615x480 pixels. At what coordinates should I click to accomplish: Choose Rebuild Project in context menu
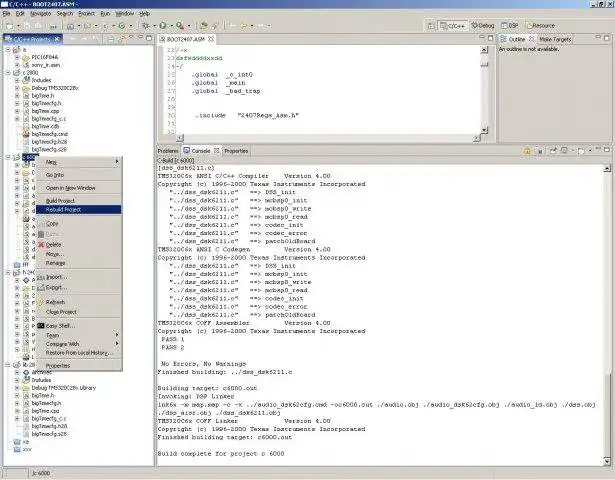tap(78, 210)
